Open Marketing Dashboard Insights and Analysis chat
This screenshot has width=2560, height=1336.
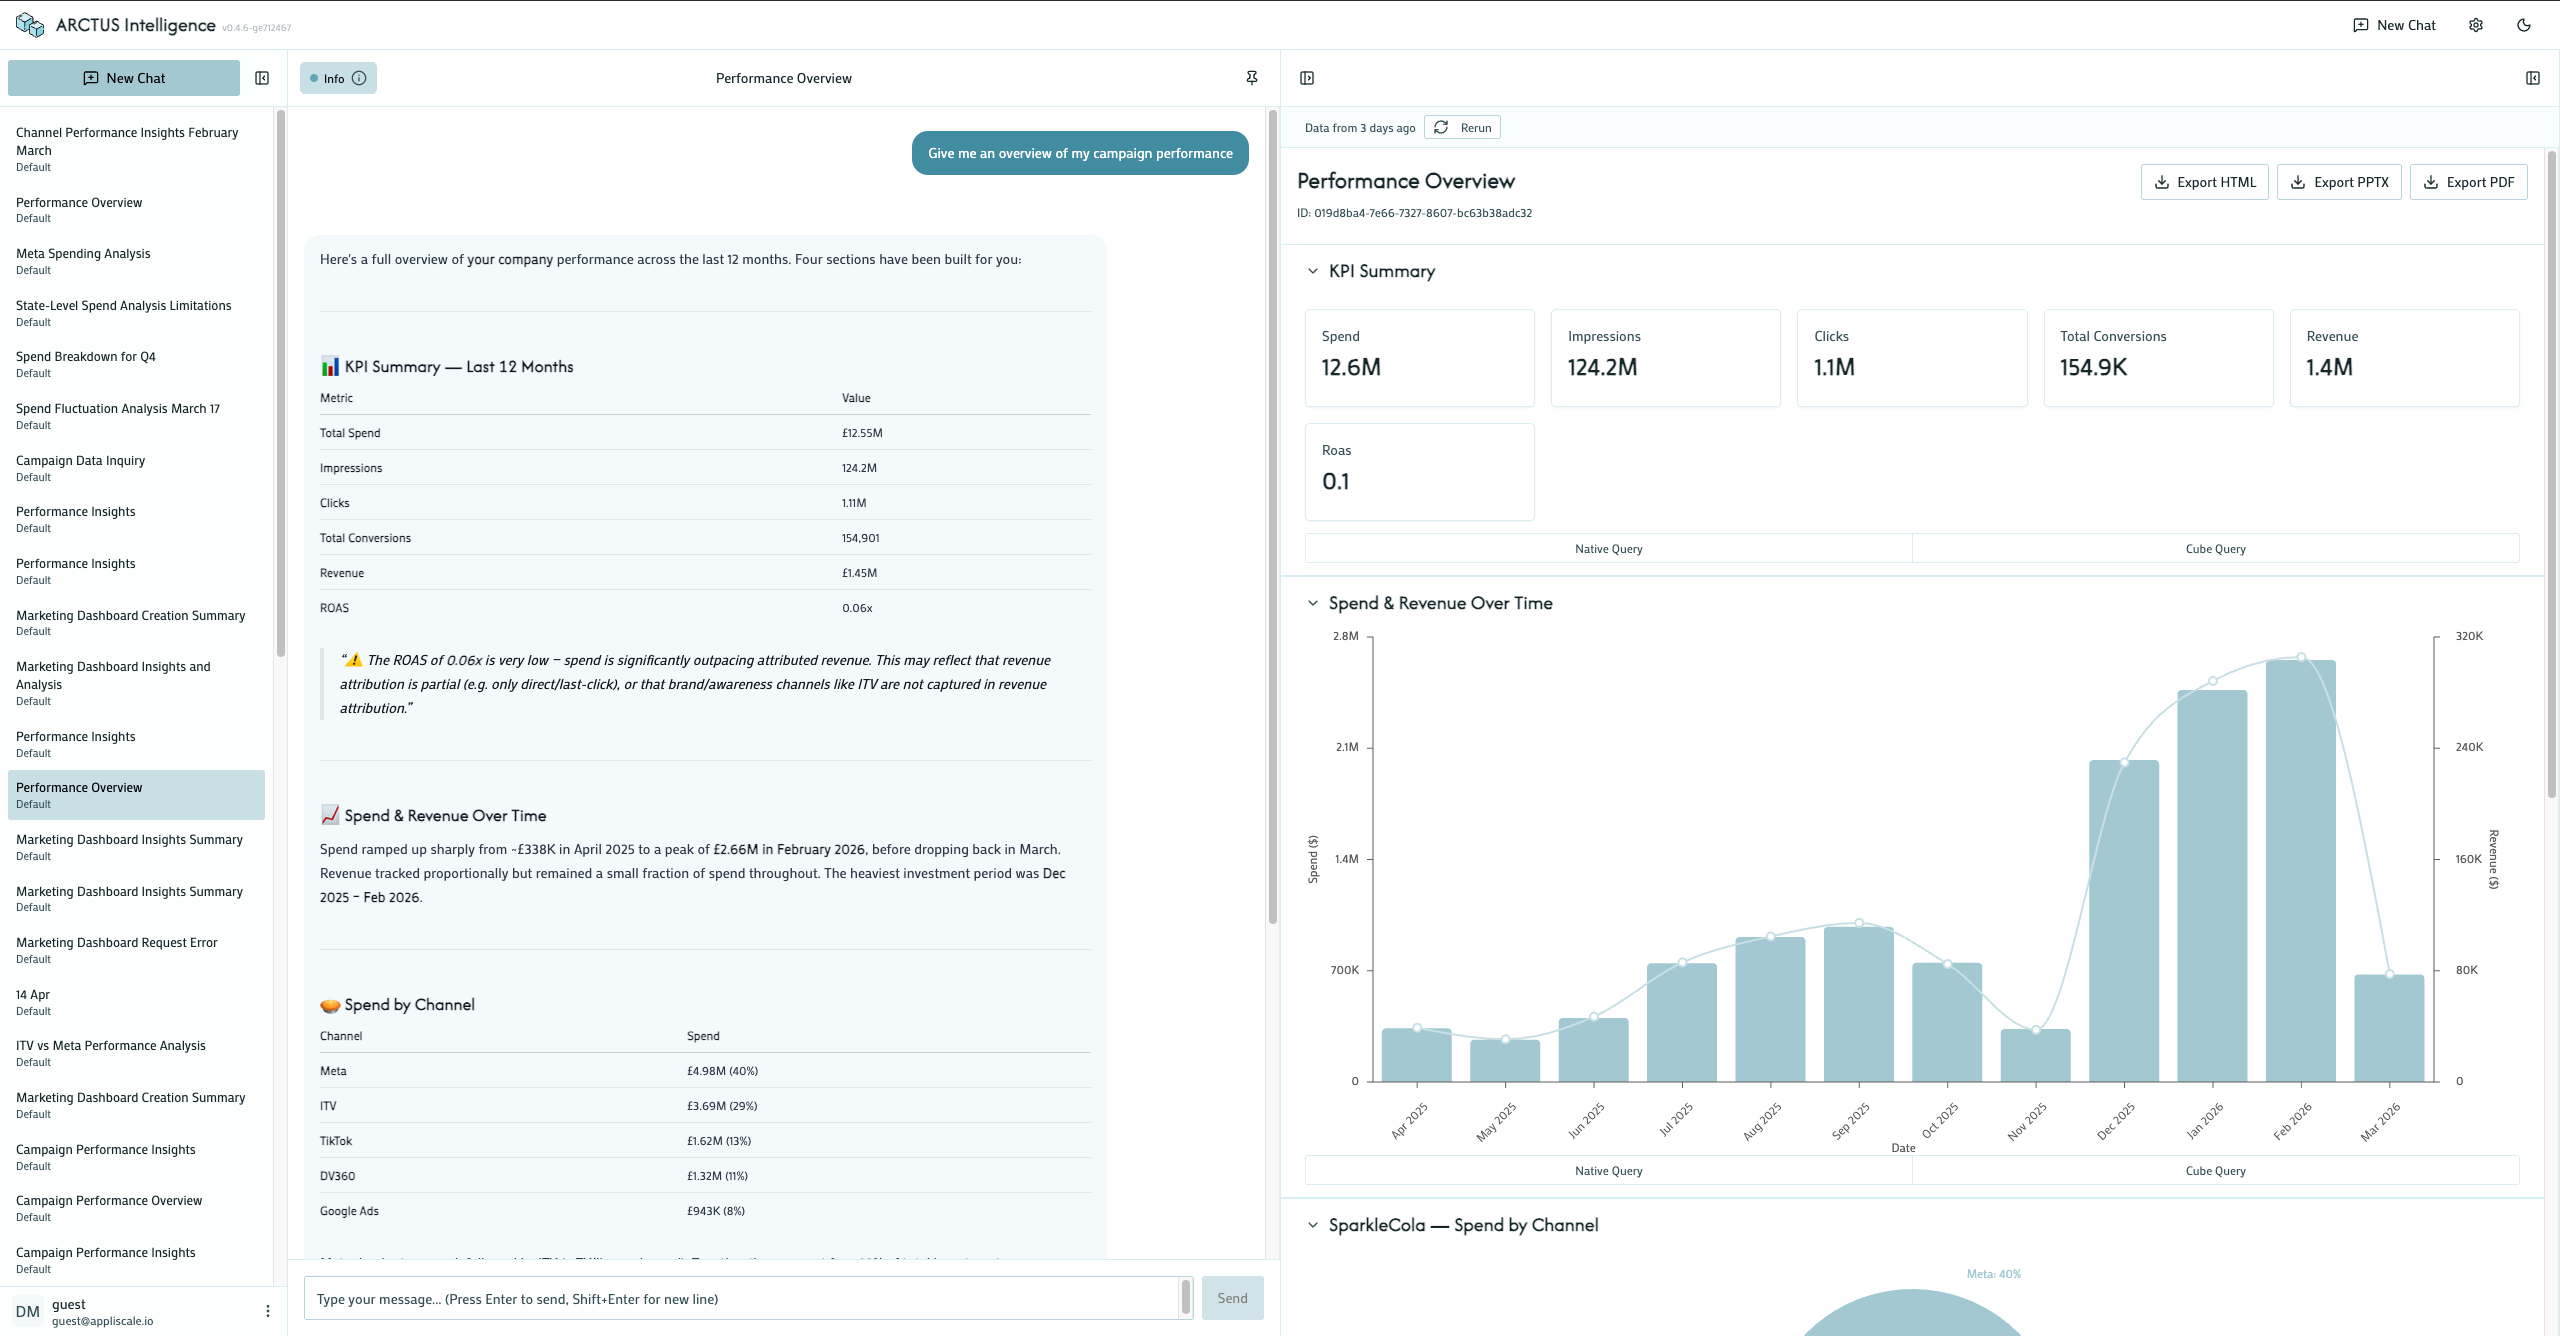click(x=136, y=683)
